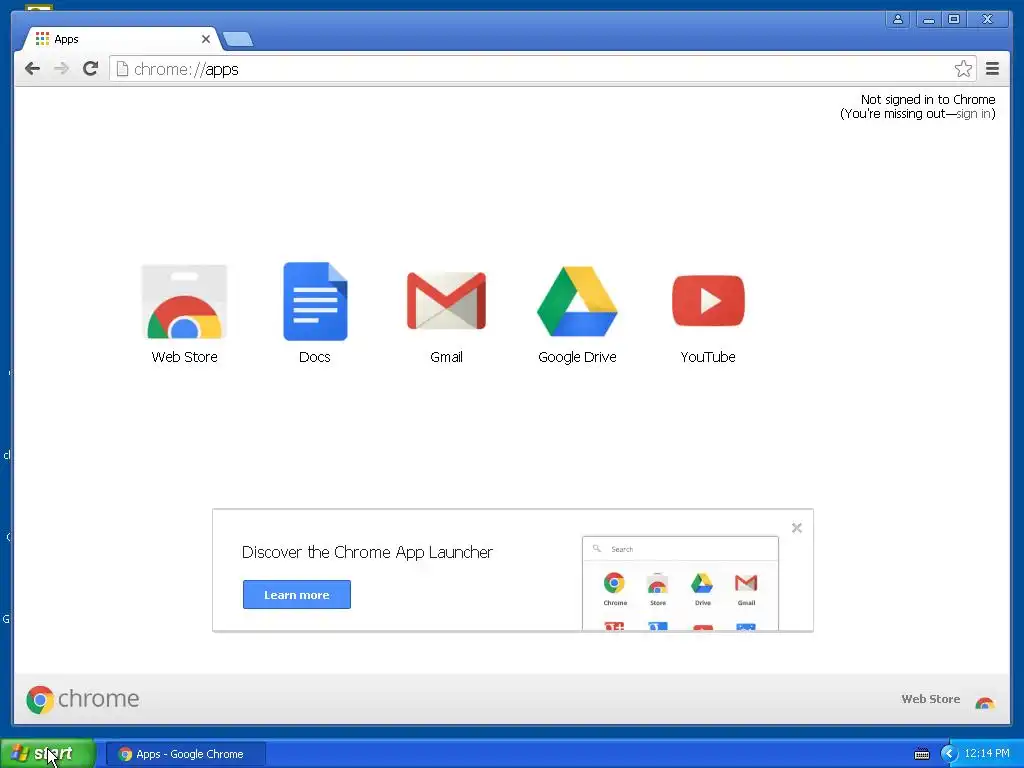Maximize the Chrome window
This screenshot has width=1024, height=768.
point(953,19)
